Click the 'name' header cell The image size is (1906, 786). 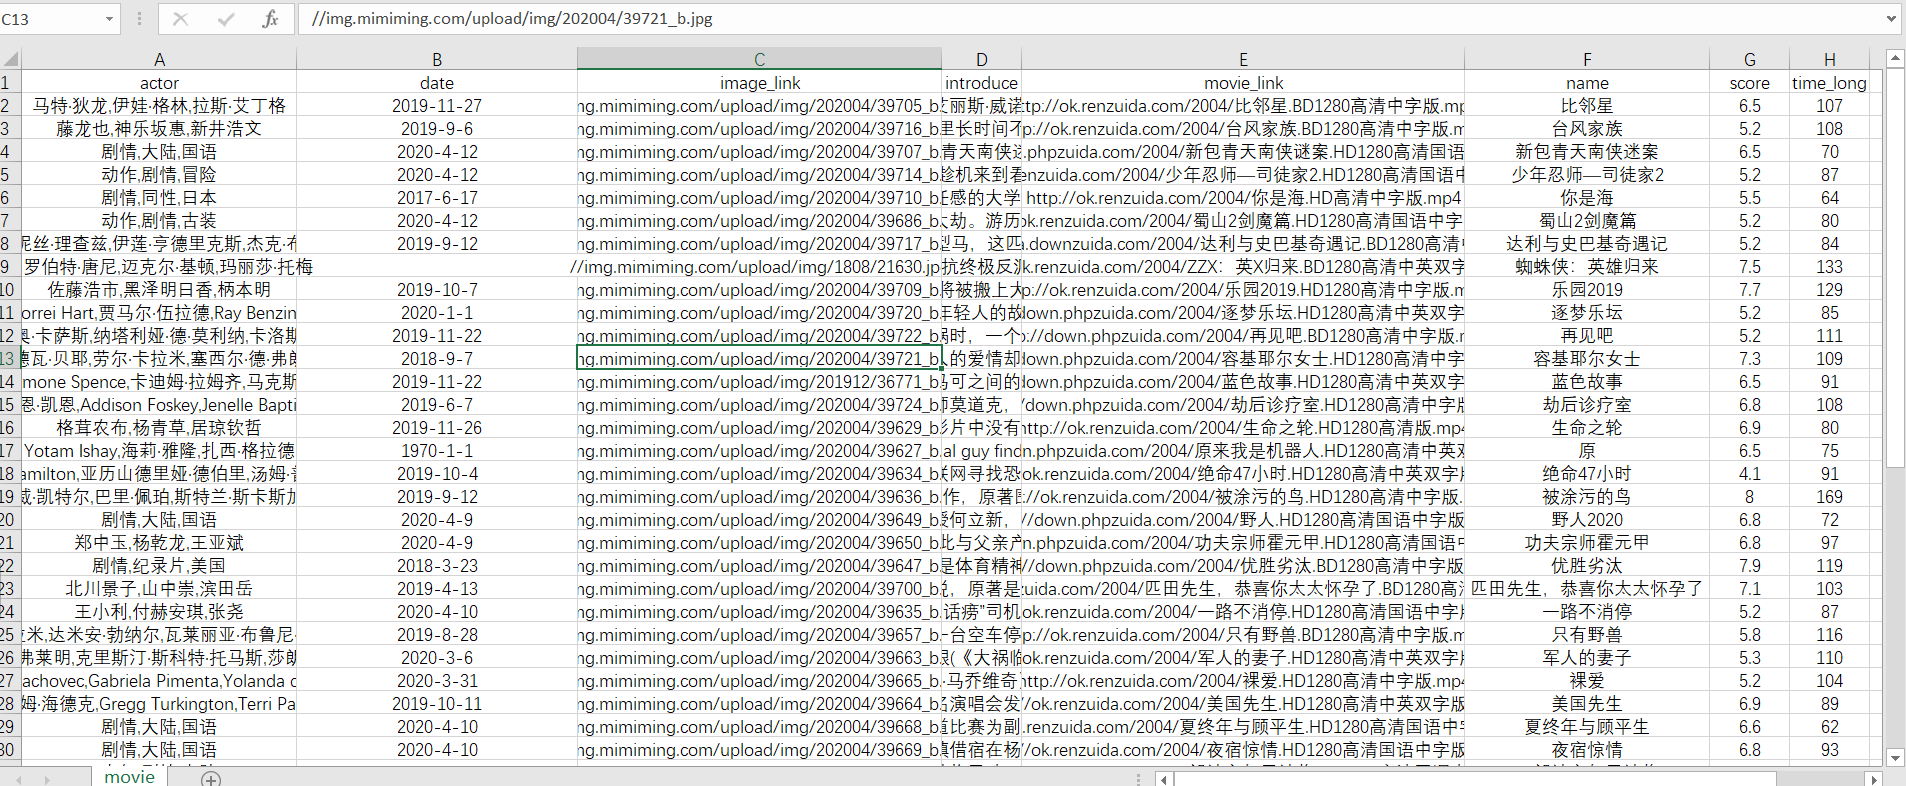1587,83
